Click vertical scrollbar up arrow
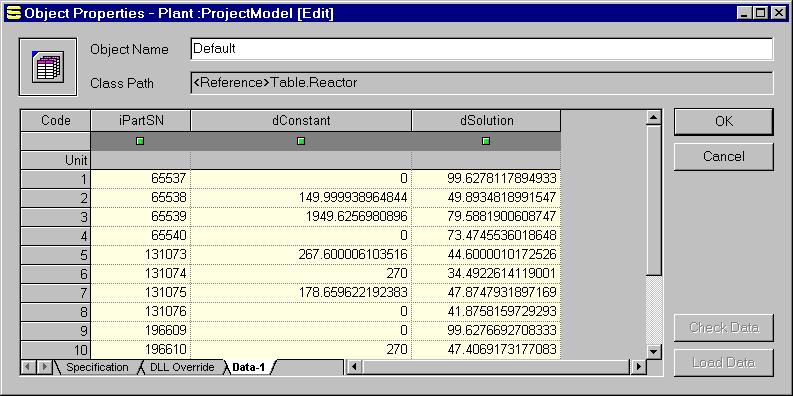The width and height of the screenshot is (793, 396). 654,117
